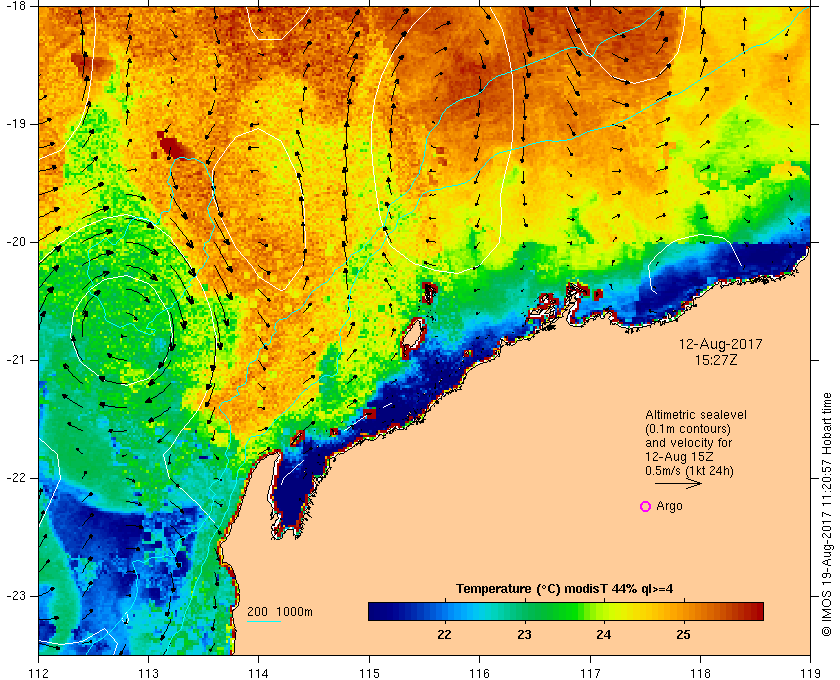
Task: Click the cyan 200 1000m depth line sample
Action: (264, 622)
